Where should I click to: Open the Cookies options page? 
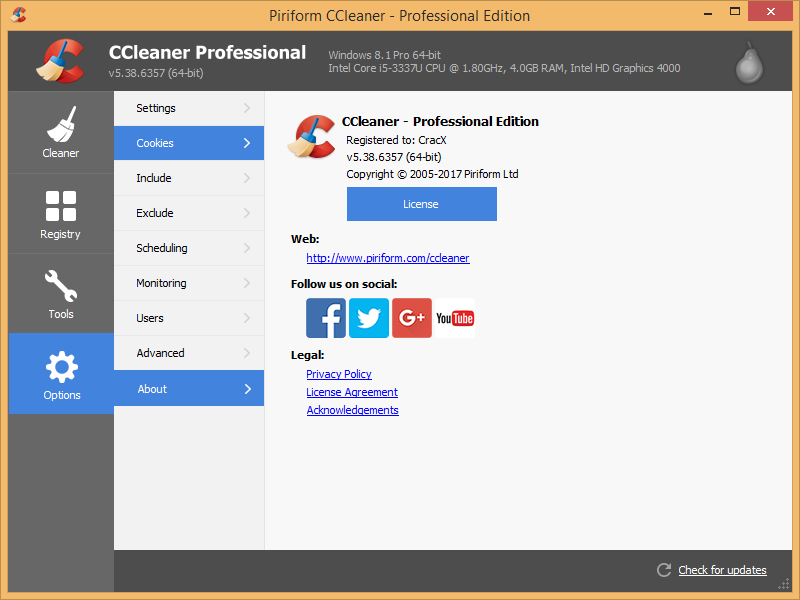coord(189,143)
